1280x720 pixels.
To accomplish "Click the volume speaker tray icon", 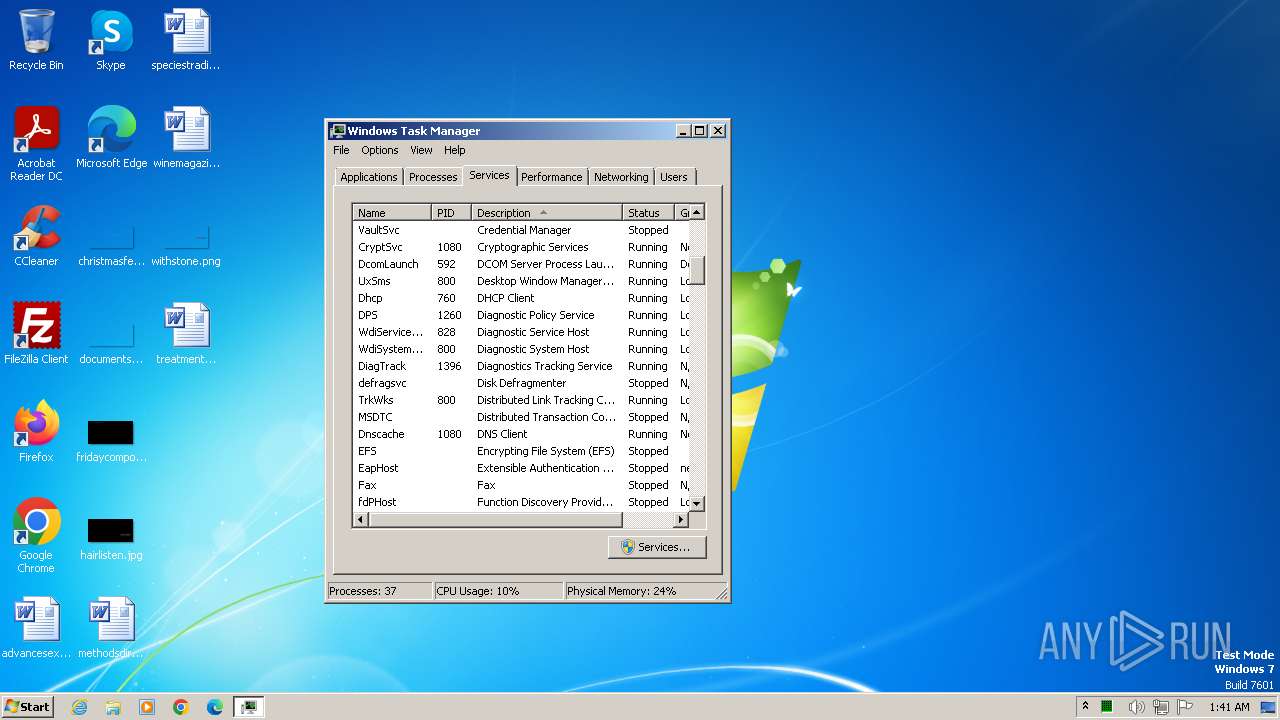I will point(1137,707).
